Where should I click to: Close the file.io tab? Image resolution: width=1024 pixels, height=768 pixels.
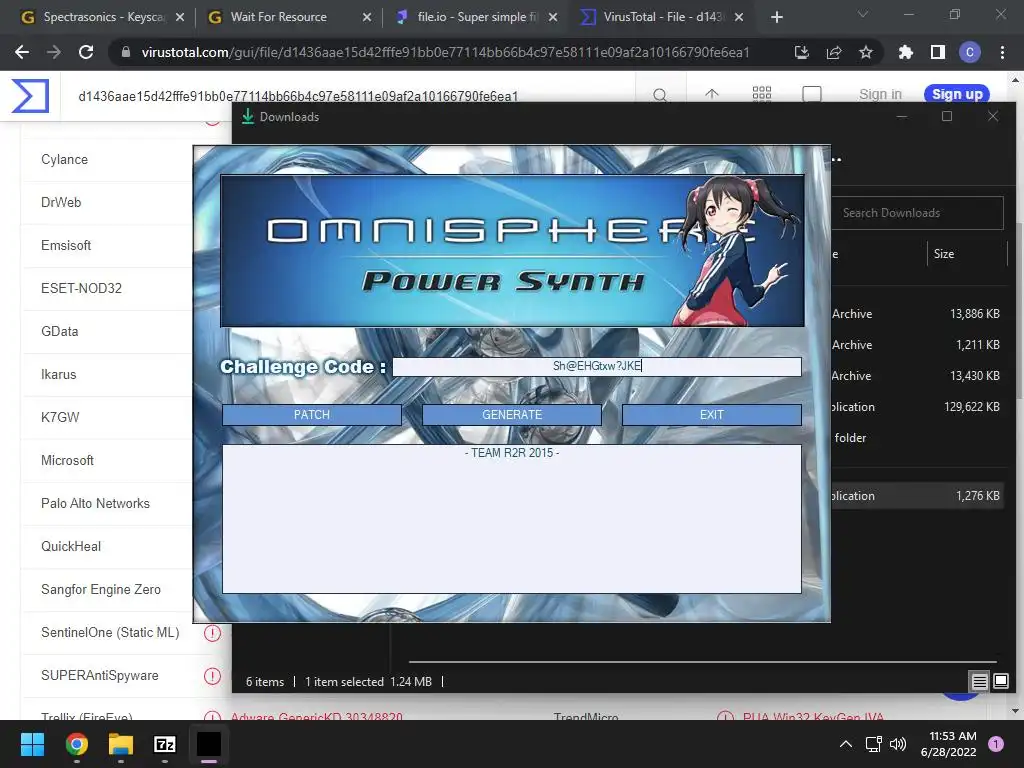[552, 17]
